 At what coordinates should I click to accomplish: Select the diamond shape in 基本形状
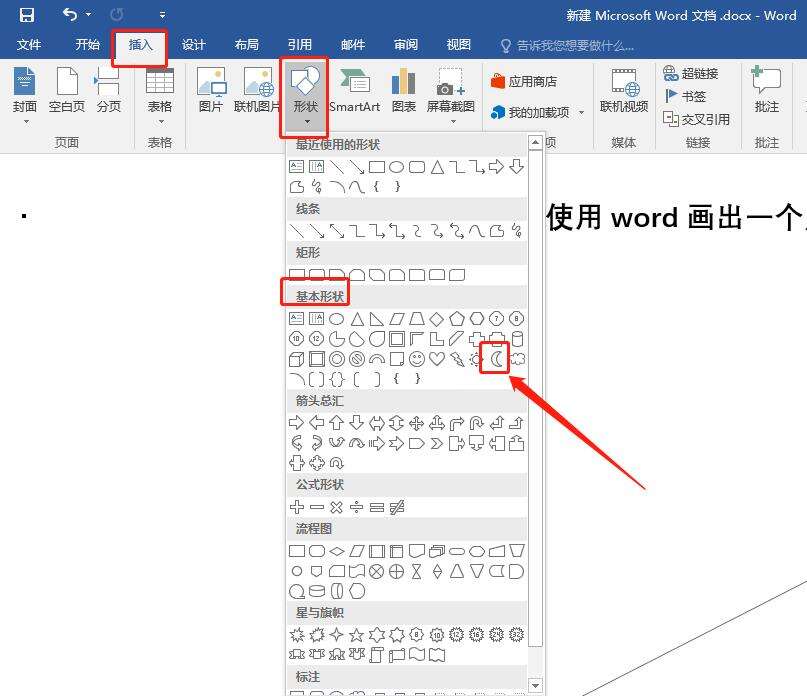tap(436, 319)
